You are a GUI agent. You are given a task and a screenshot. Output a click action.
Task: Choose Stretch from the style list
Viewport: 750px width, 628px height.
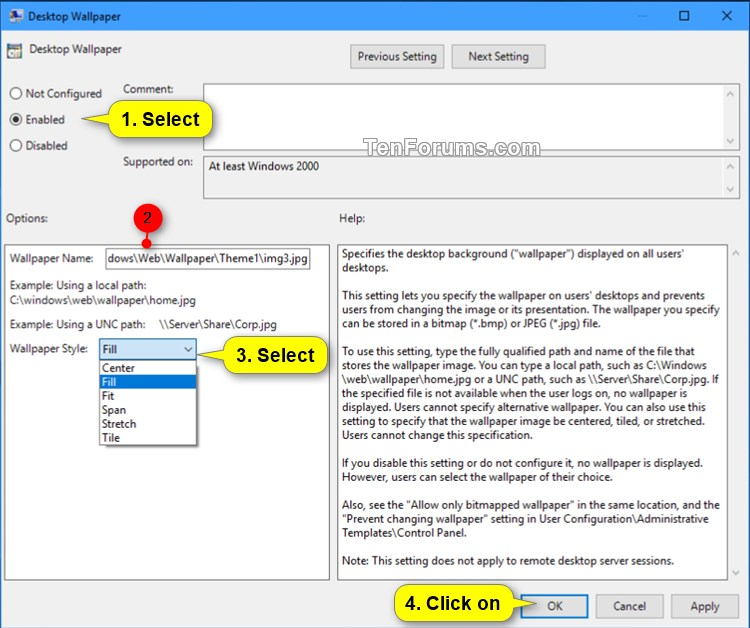click(x=148, y=424)
